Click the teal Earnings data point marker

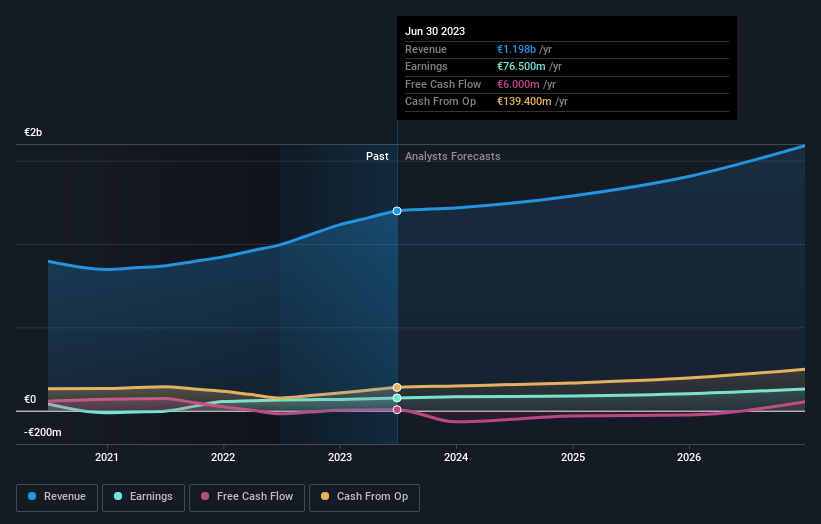[397, 398]
